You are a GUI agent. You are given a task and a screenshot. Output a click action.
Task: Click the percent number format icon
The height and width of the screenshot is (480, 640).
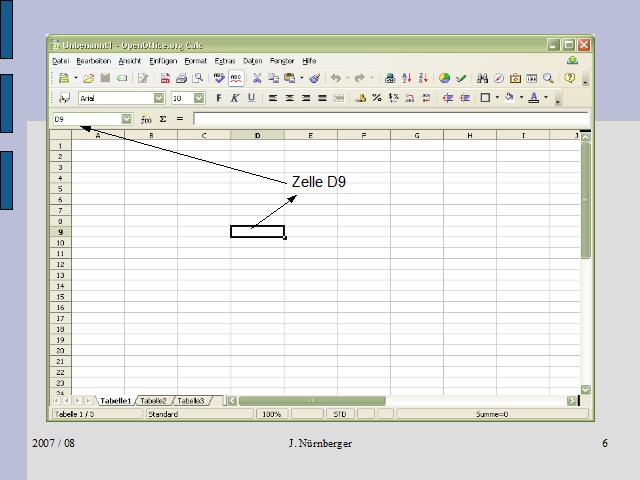[x=377, y=98]
